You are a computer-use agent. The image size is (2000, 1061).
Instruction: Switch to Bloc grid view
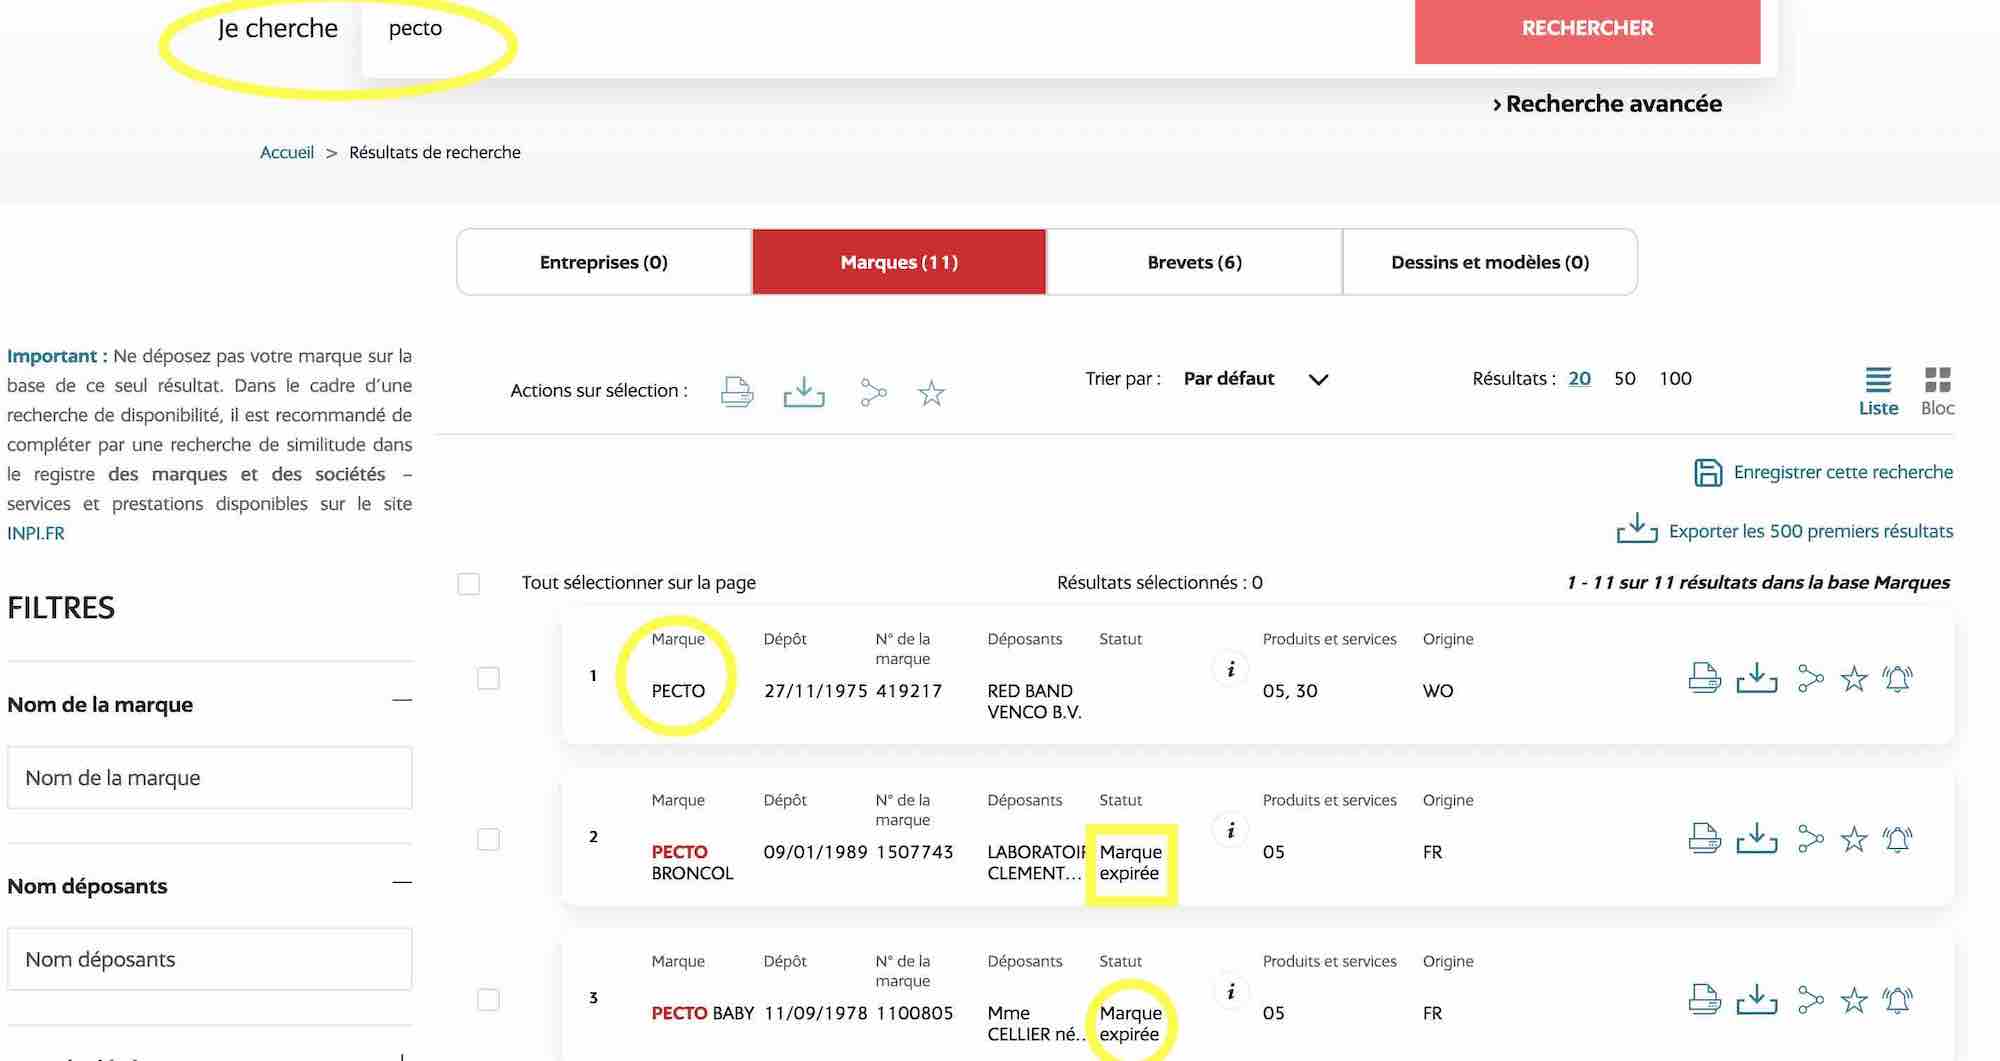1937,390
